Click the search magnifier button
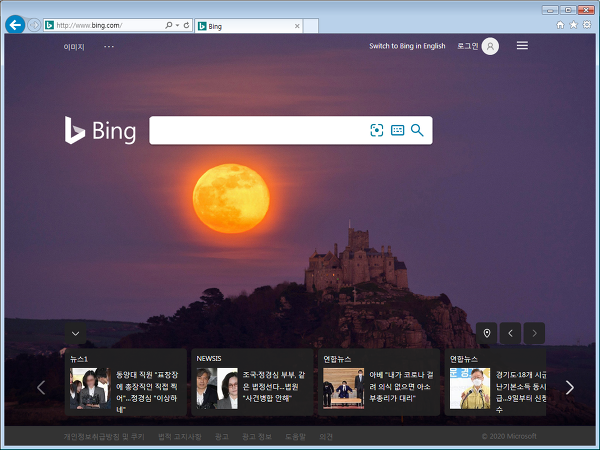The width and height of the screenshot is (600, 450). (417, 130)
